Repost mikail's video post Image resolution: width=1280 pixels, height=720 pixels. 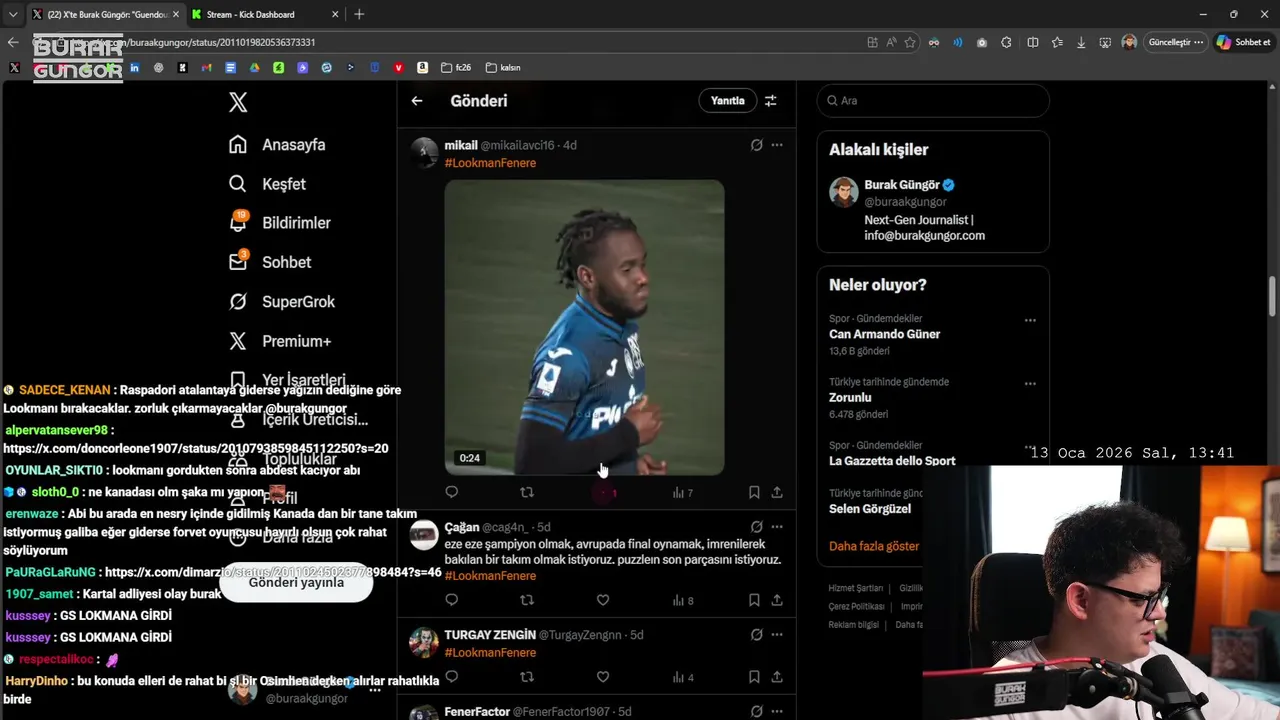pyautogui.click(x=527, y=492)
